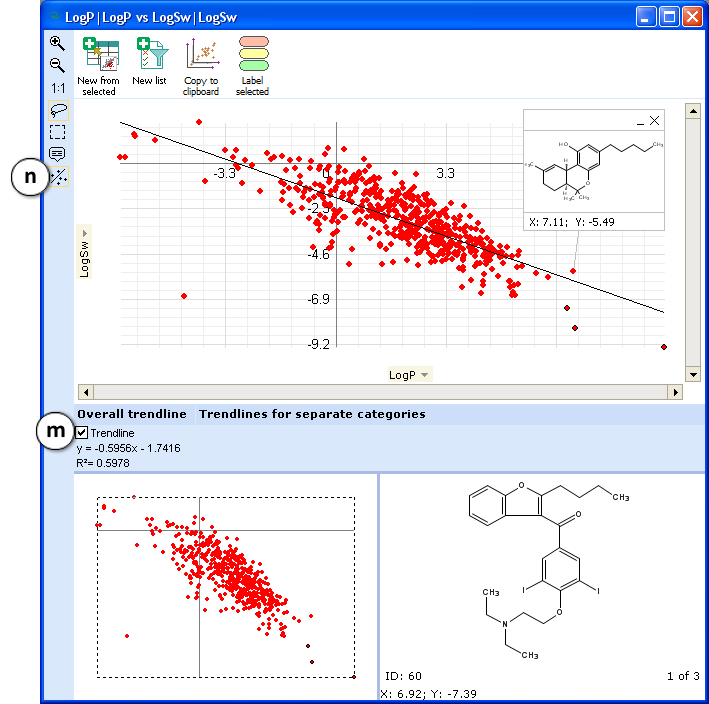Uncheck the Trendline checkbox
The width and height of the screenshot is (709, 704).
coord(82,433)
